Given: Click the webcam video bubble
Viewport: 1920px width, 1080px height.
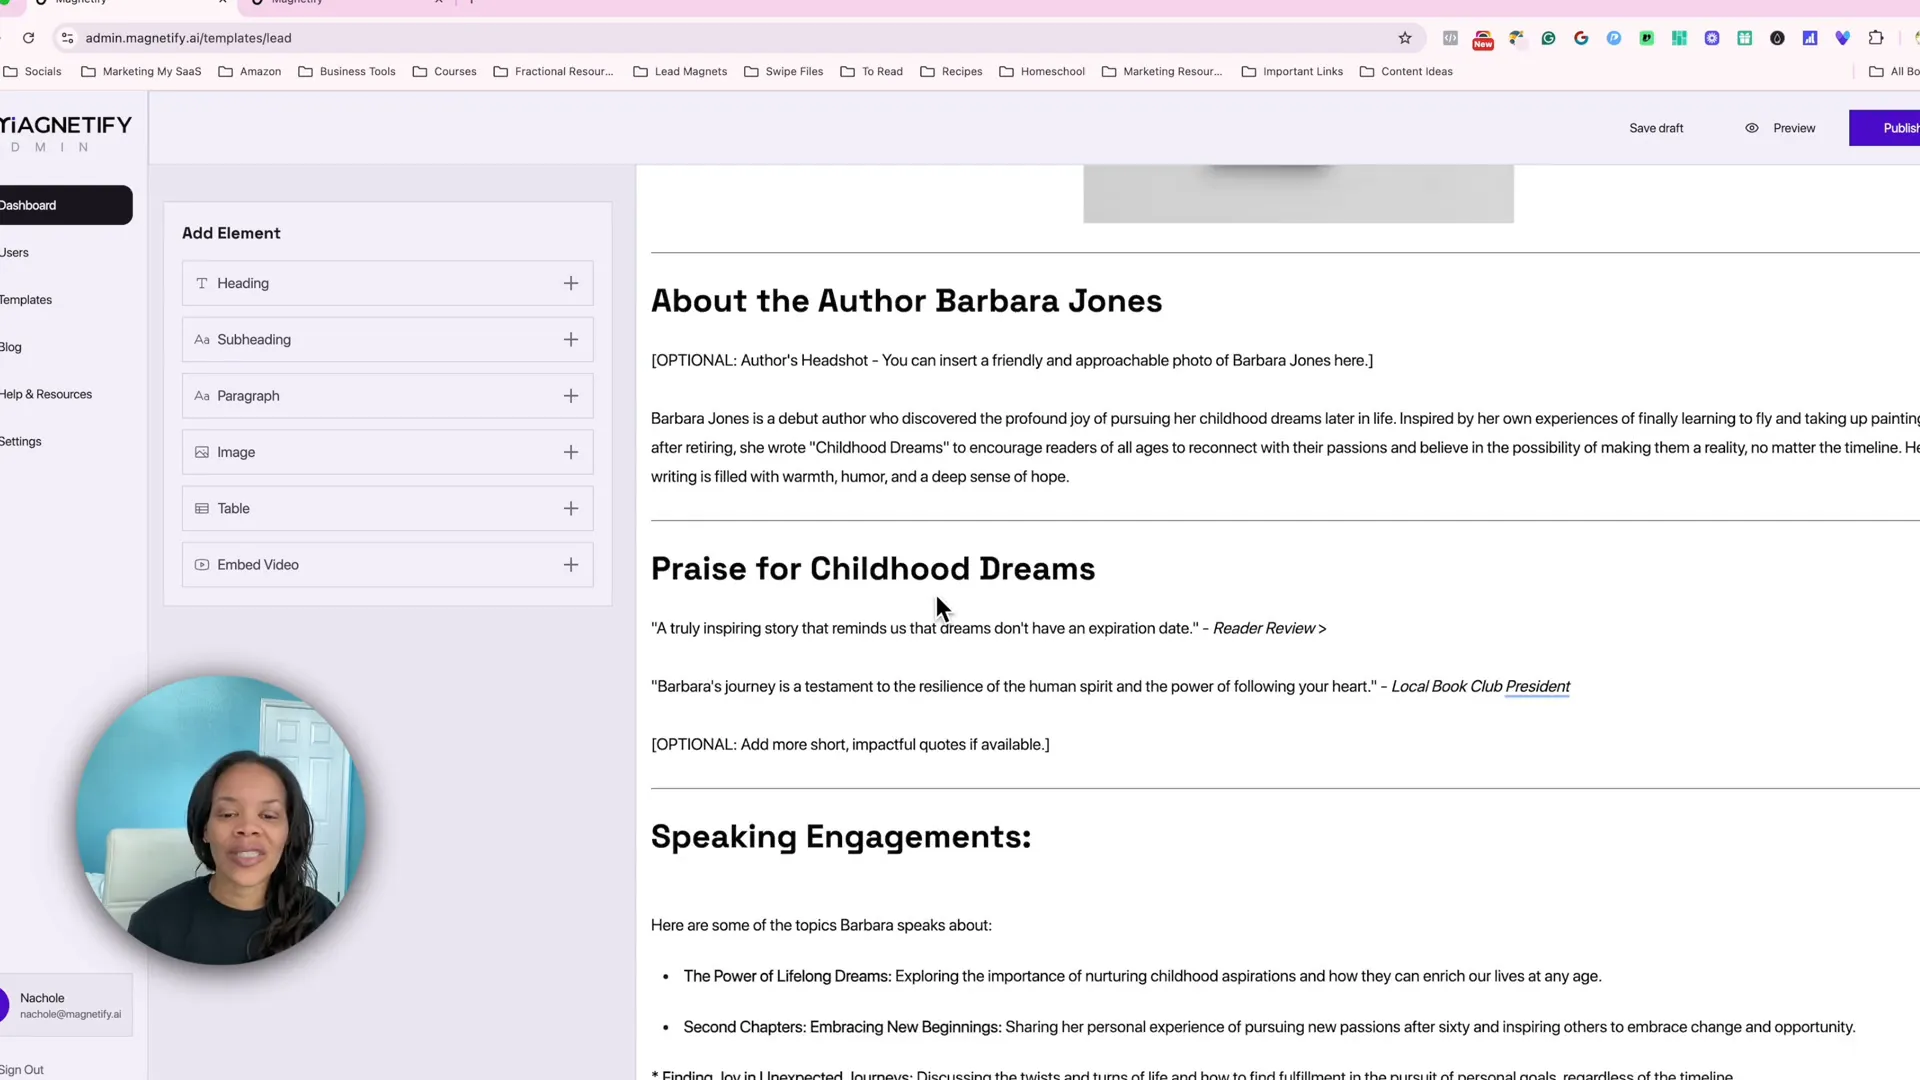Looking at the screenshot, I should pyautogui.click(x=220, y=820).
